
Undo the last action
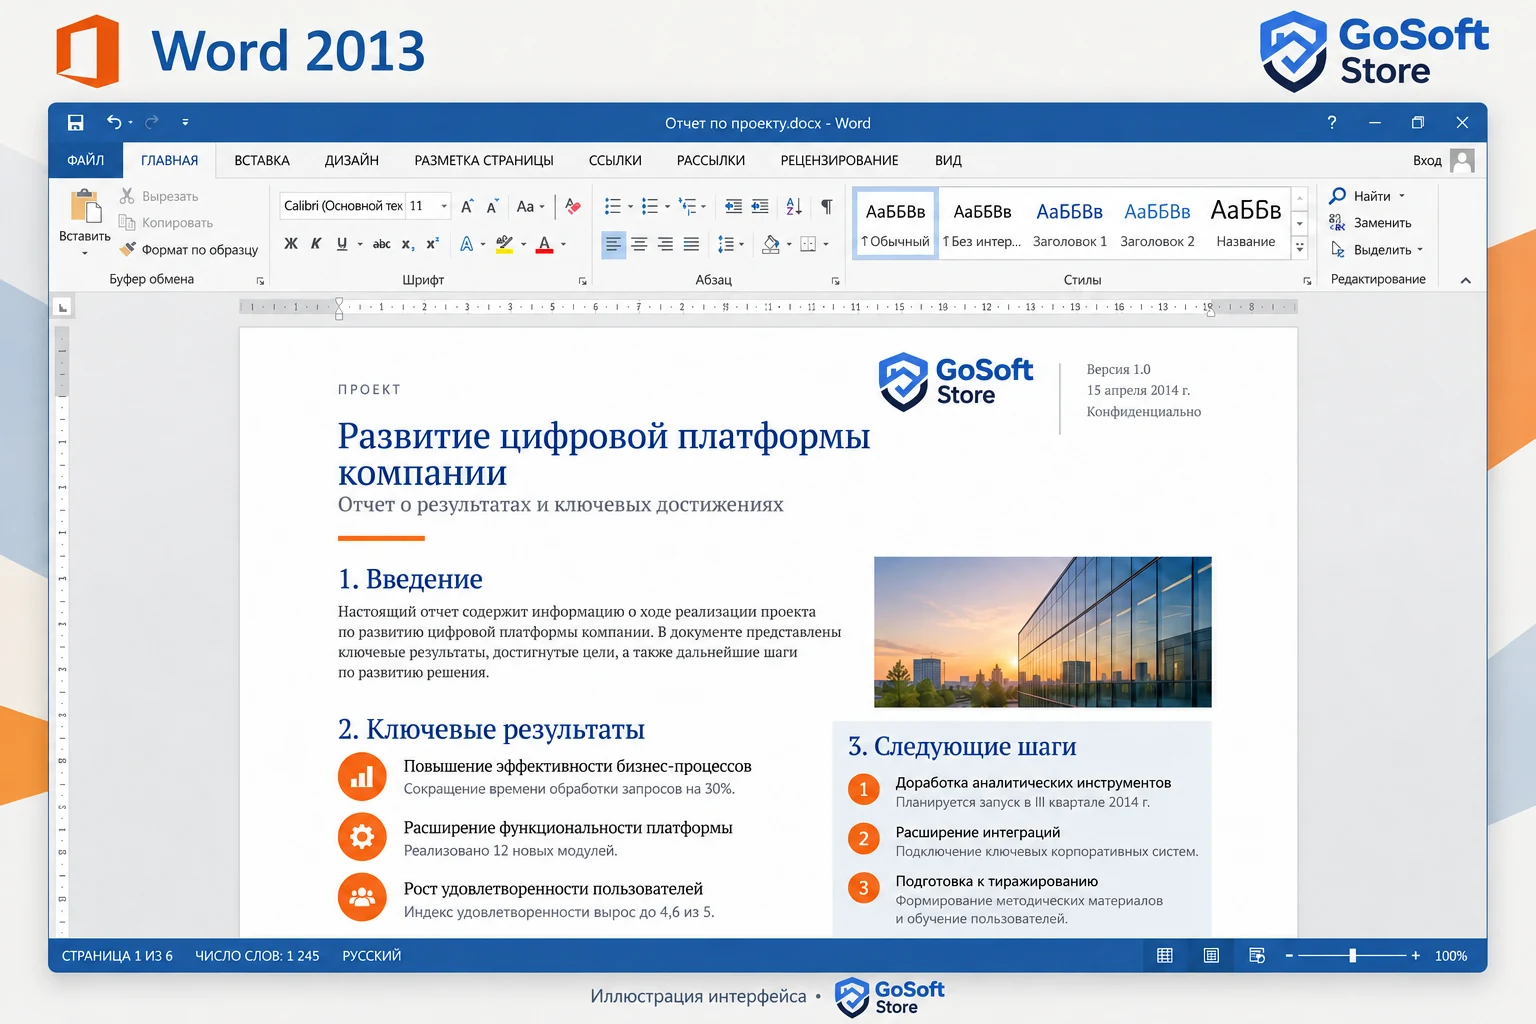[x=114, y=123]
